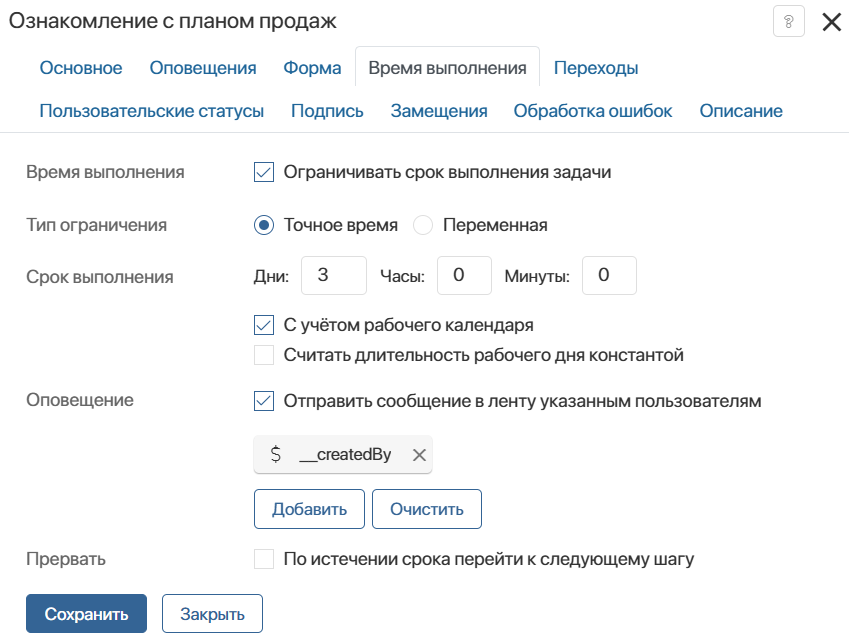849x642 pixels.
Task: Open the help question mark icon
Action: [788, 22]
